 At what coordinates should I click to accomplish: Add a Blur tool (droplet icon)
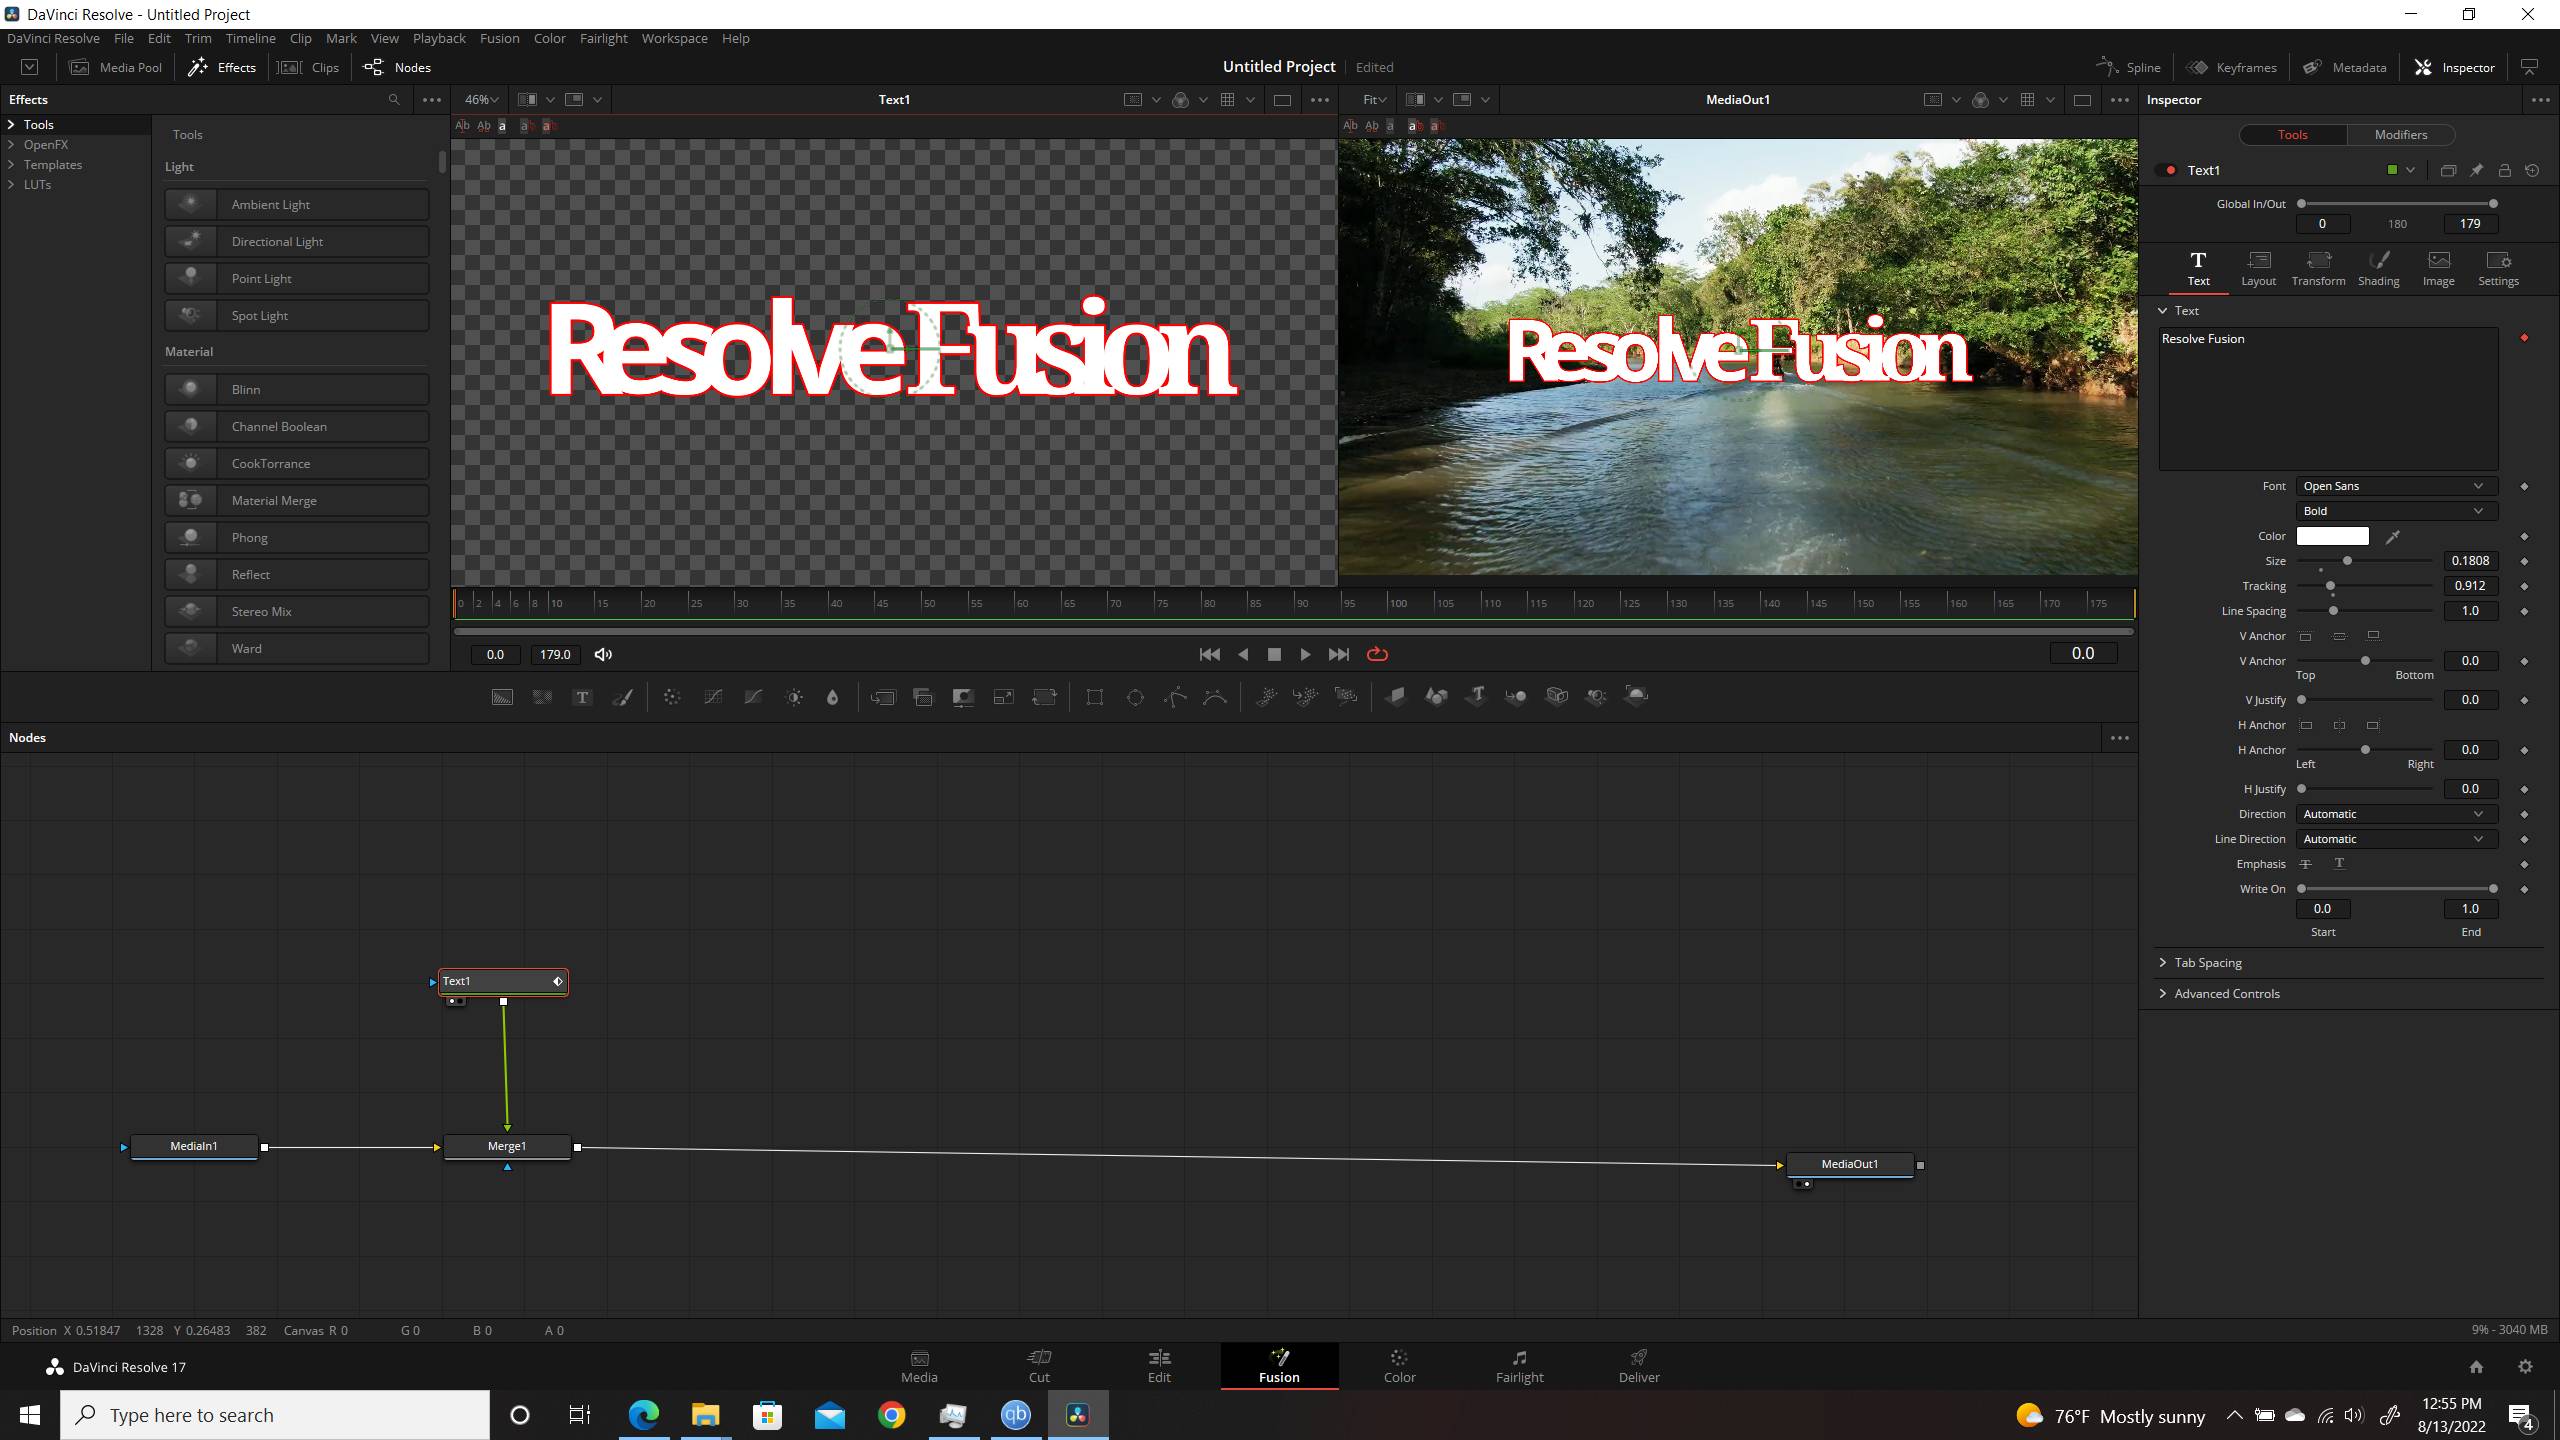[x=832, y=697]
